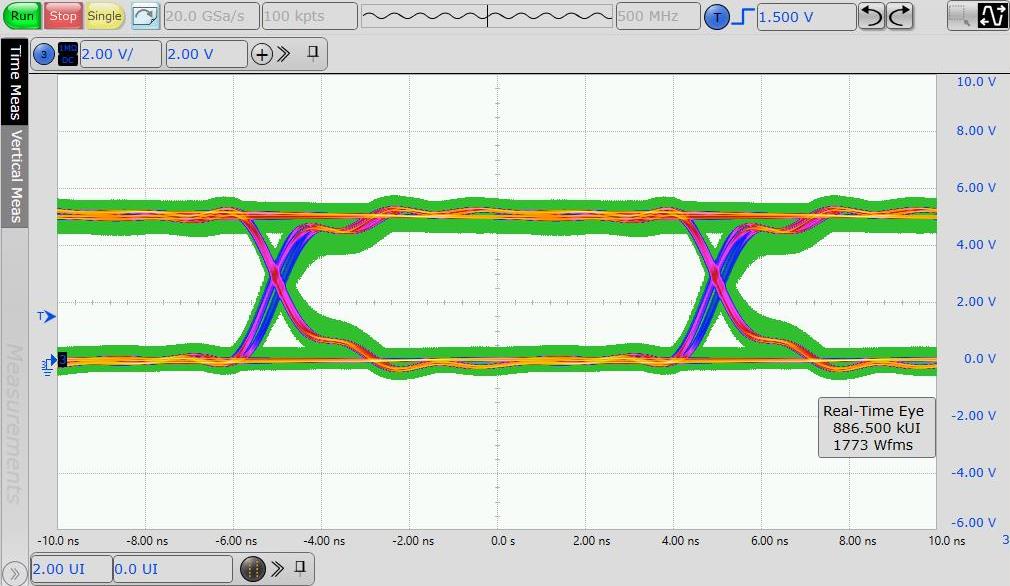Open the Time Meas side tab
The height and width of the screenshot is (586, 1010).
pos(14,82)
